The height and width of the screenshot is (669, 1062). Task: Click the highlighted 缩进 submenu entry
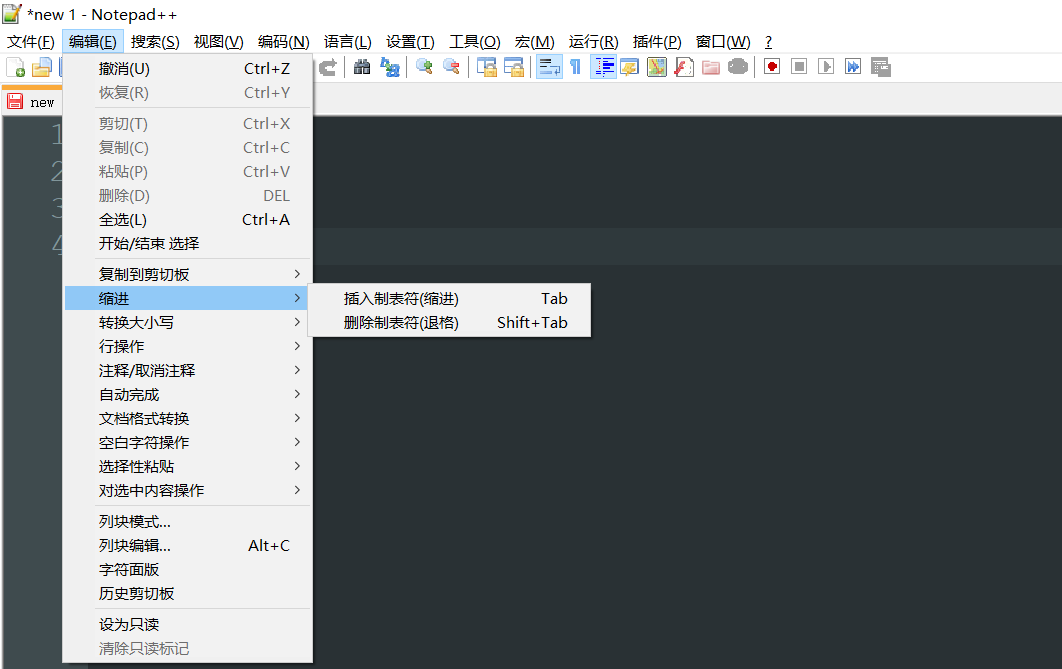pyautogui.click(x=186, y=299)
